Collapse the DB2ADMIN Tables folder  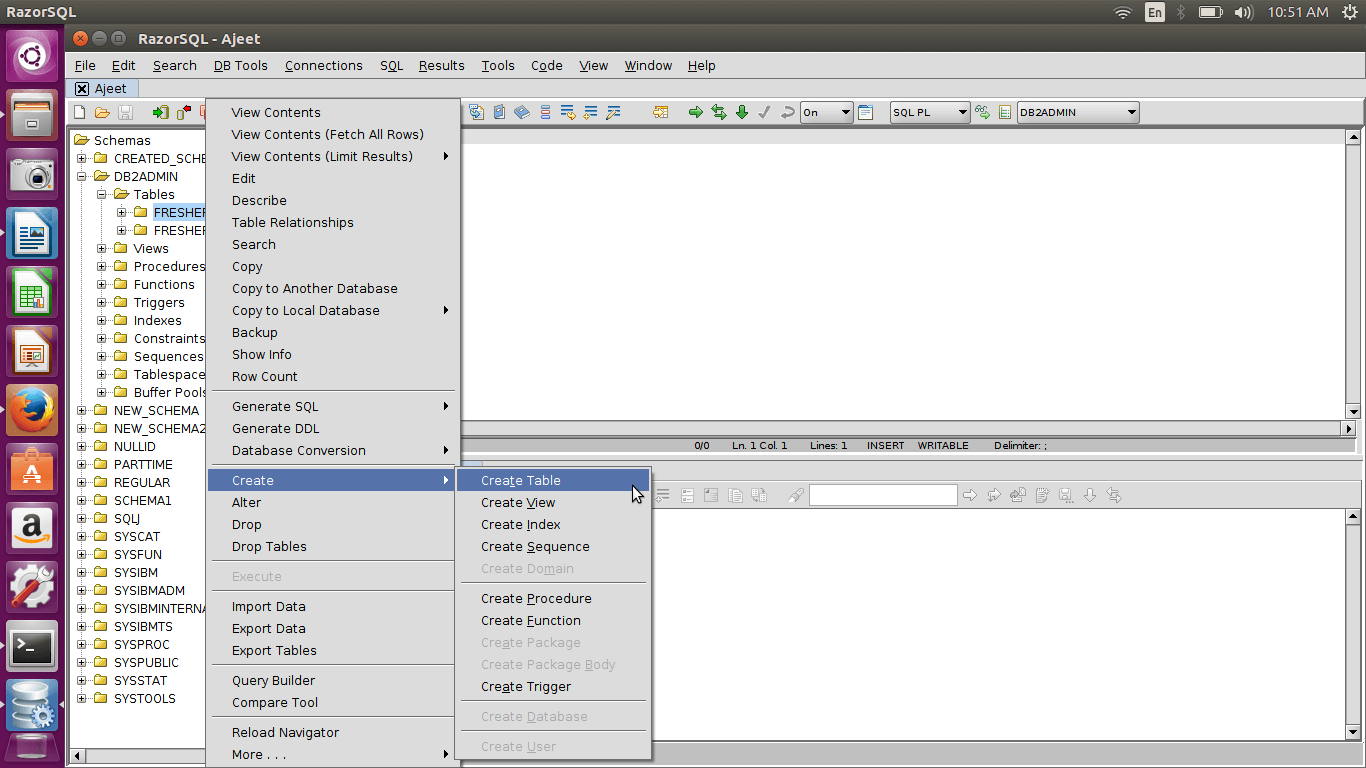(x=102, y=195)
